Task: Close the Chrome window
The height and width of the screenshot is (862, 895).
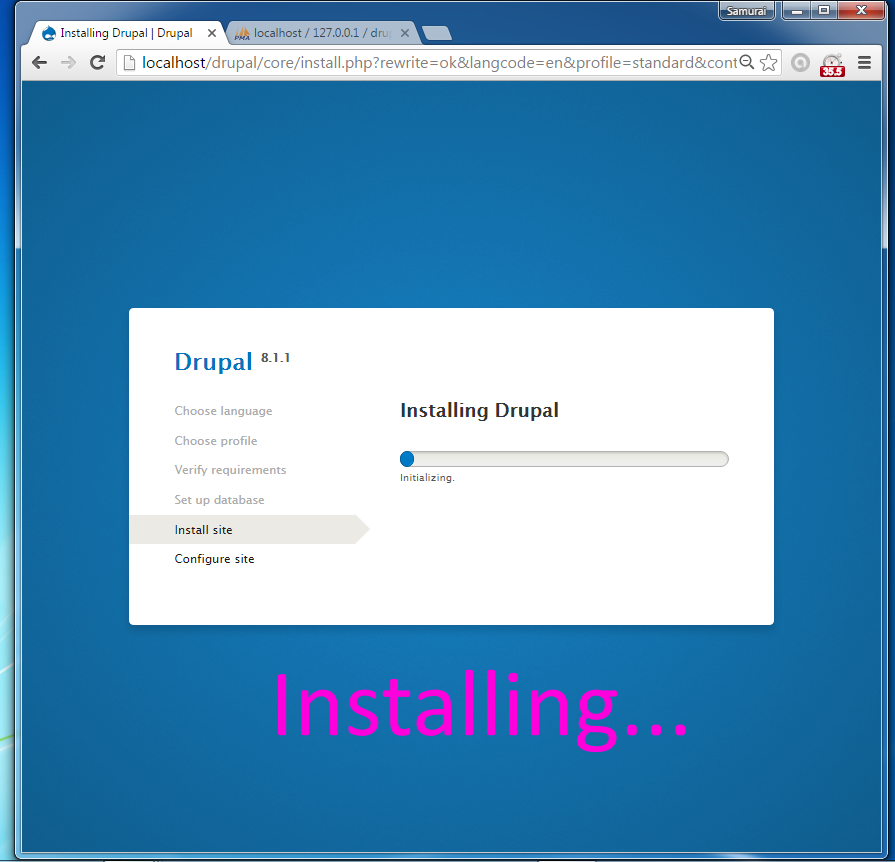Action: click(x=861, y=11)
